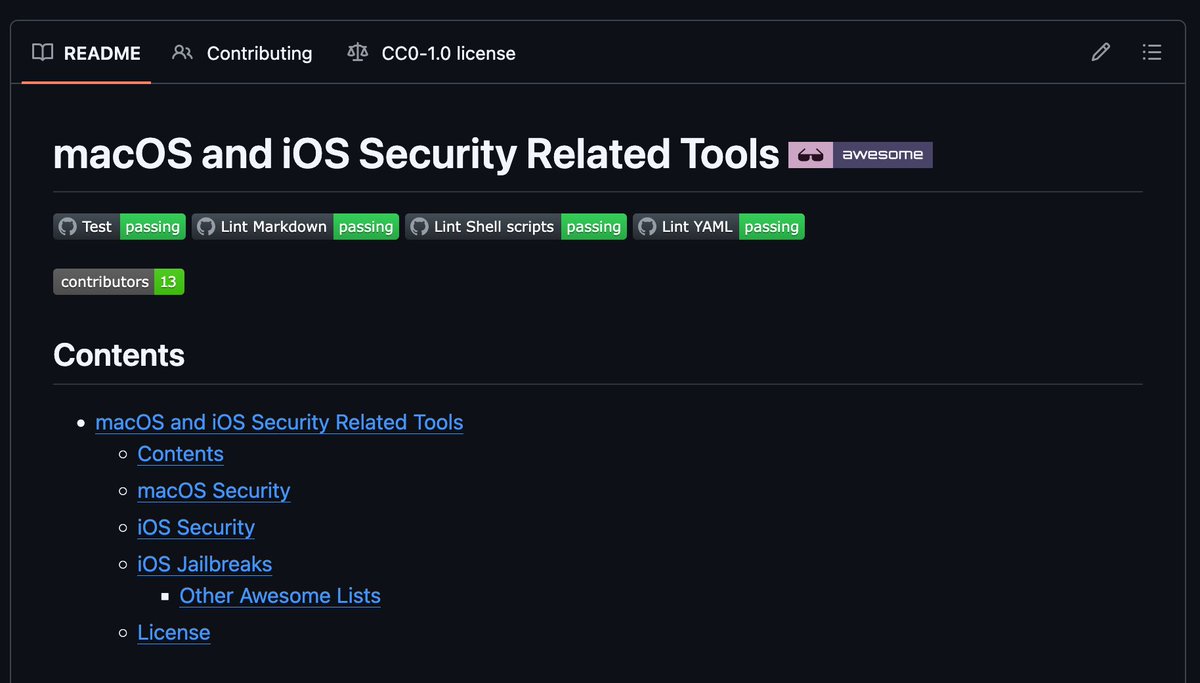Open the Test passing workflow badge
This screenshot has height=683, width=1200.
click(x=119, y=227)
